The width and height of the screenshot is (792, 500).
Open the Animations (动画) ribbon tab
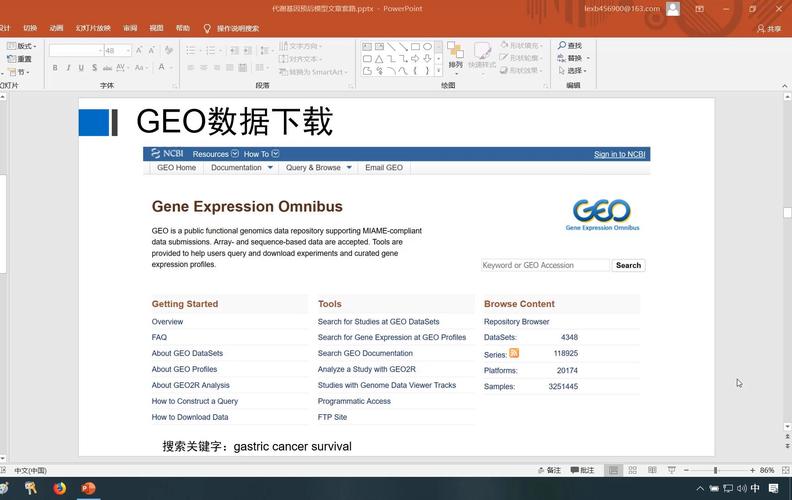click(x=56, y=28)
